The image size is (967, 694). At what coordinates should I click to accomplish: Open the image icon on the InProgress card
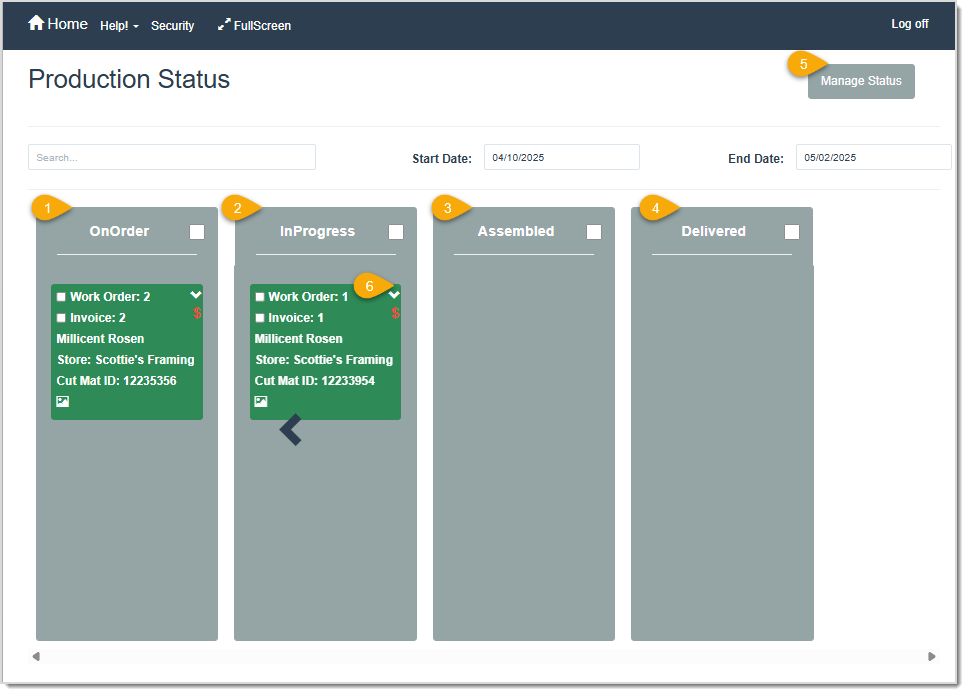pyautogui.click(x=261, y=401)
